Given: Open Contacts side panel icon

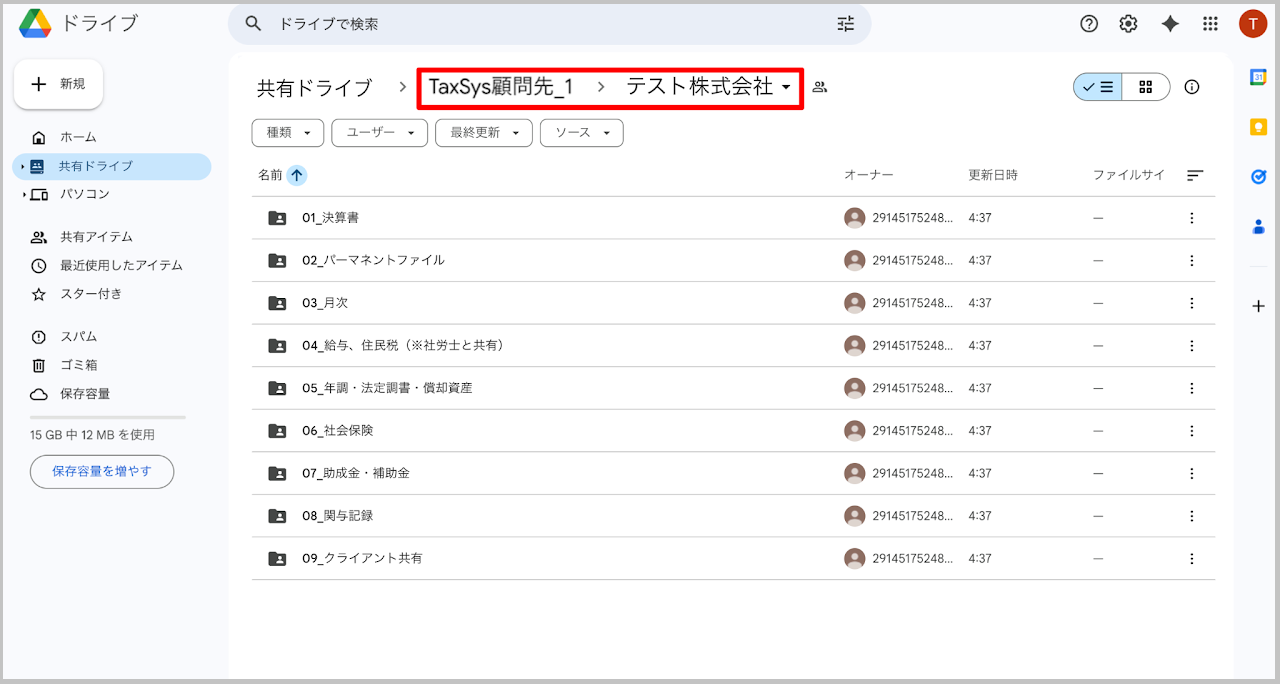Looking at the screenshot, I should (x=1258, y=227).
